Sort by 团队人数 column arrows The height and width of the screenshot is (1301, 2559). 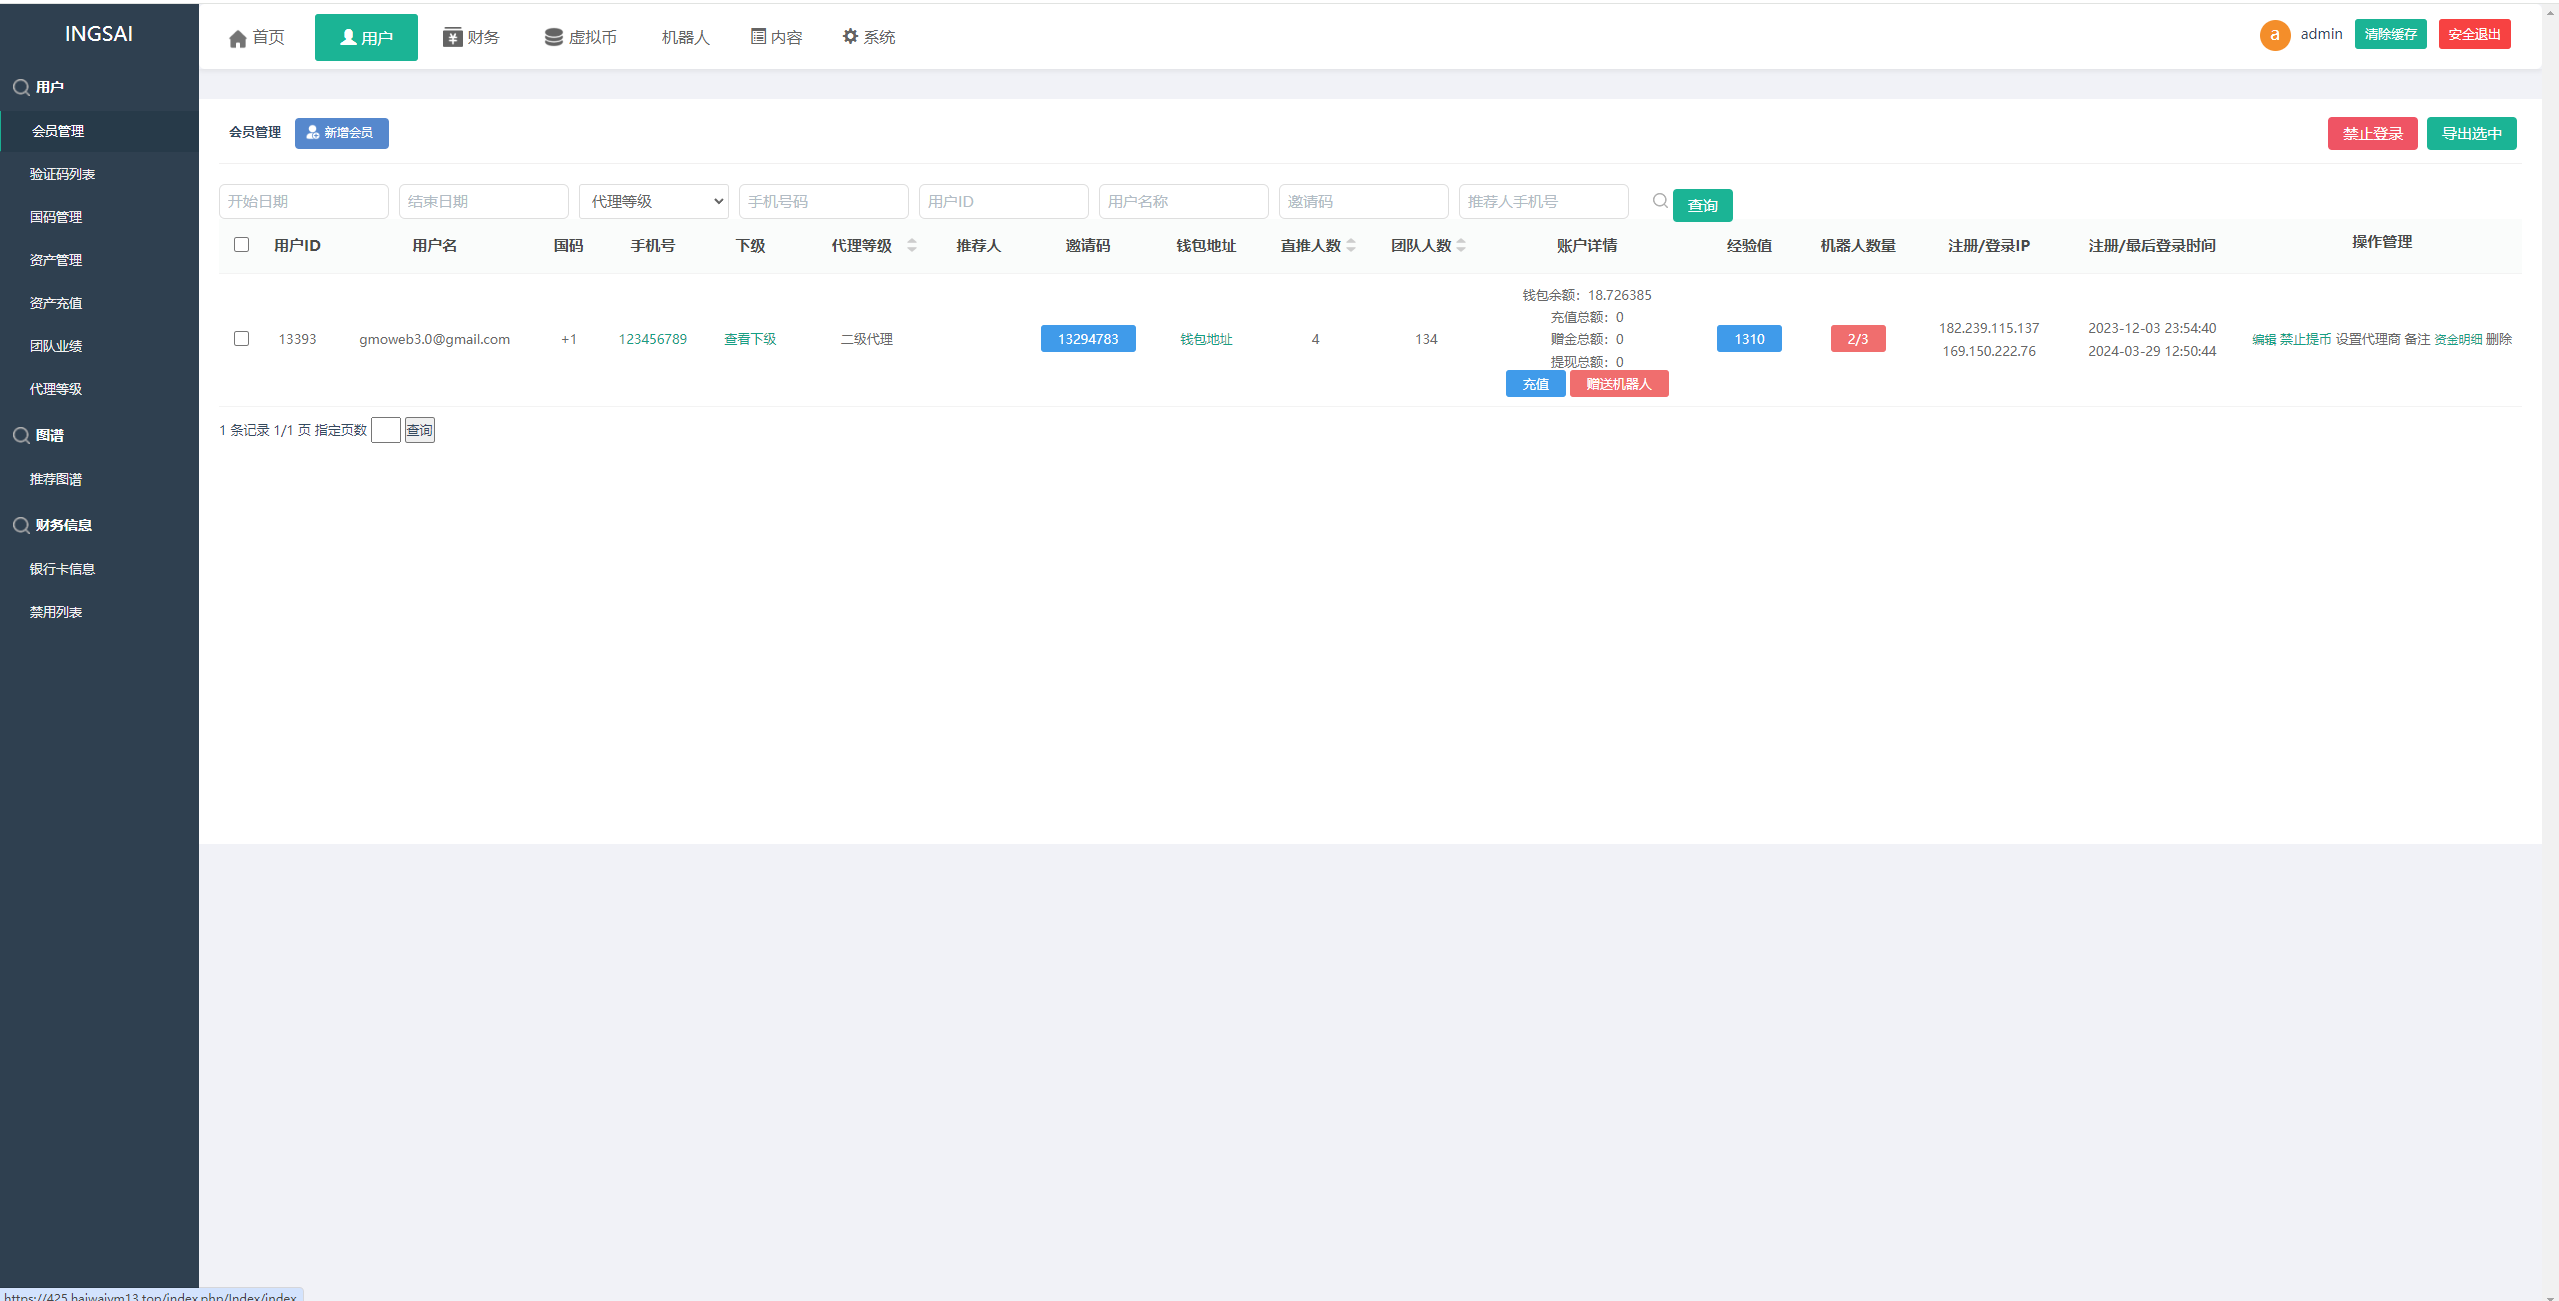(x=1461, y=246)
